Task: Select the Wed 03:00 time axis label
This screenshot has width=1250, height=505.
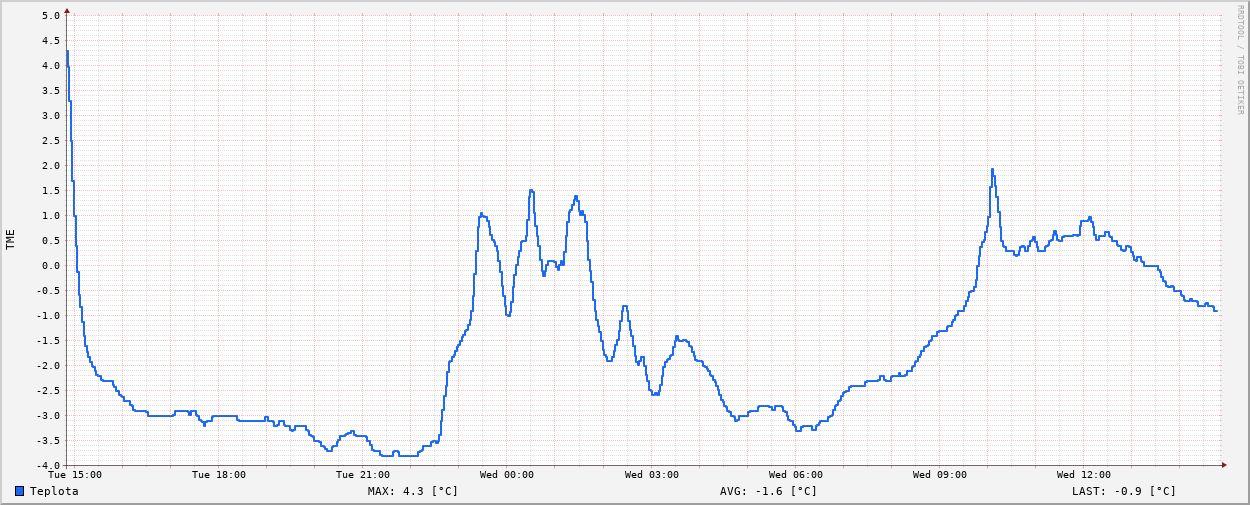Action: coord(652,475)
